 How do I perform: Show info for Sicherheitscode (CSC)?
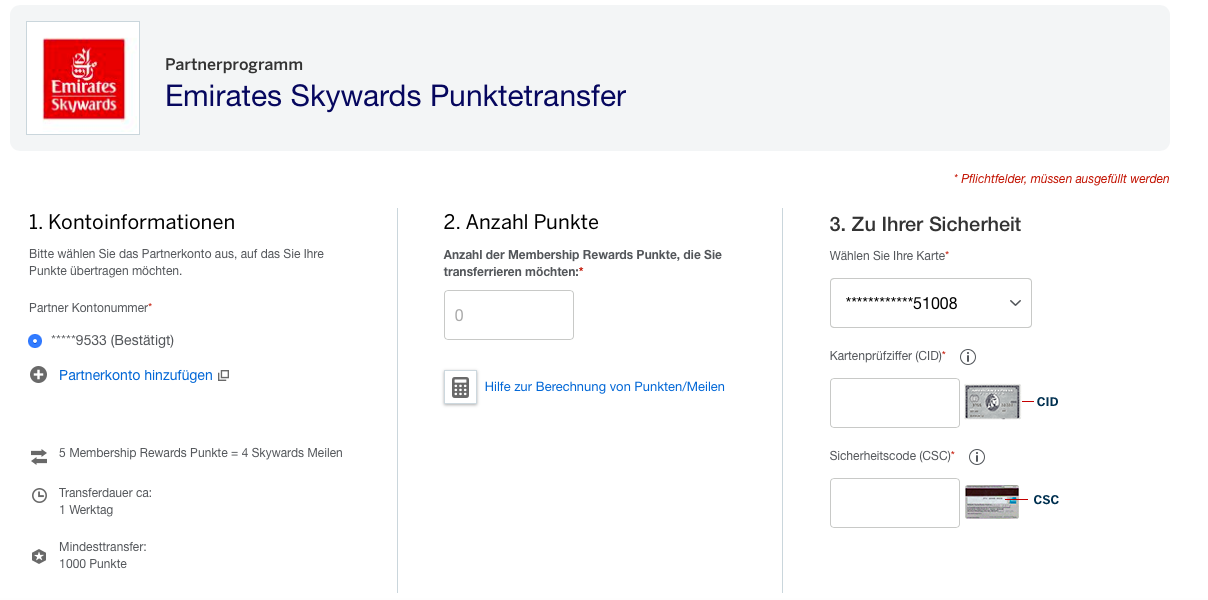point(977,457)
